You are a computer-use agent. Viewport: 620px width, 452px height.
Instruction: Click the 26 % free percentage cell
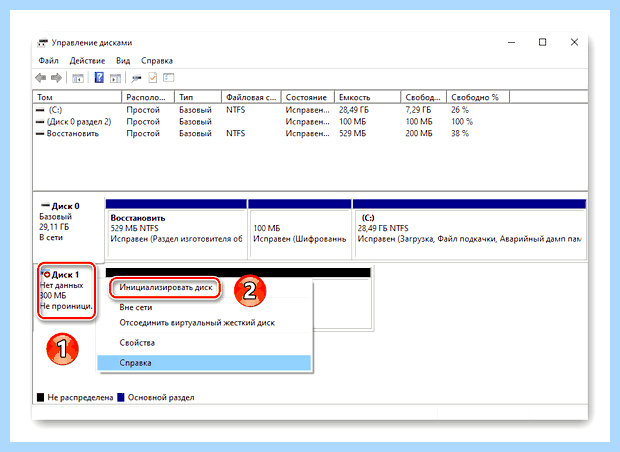[460, 110]
